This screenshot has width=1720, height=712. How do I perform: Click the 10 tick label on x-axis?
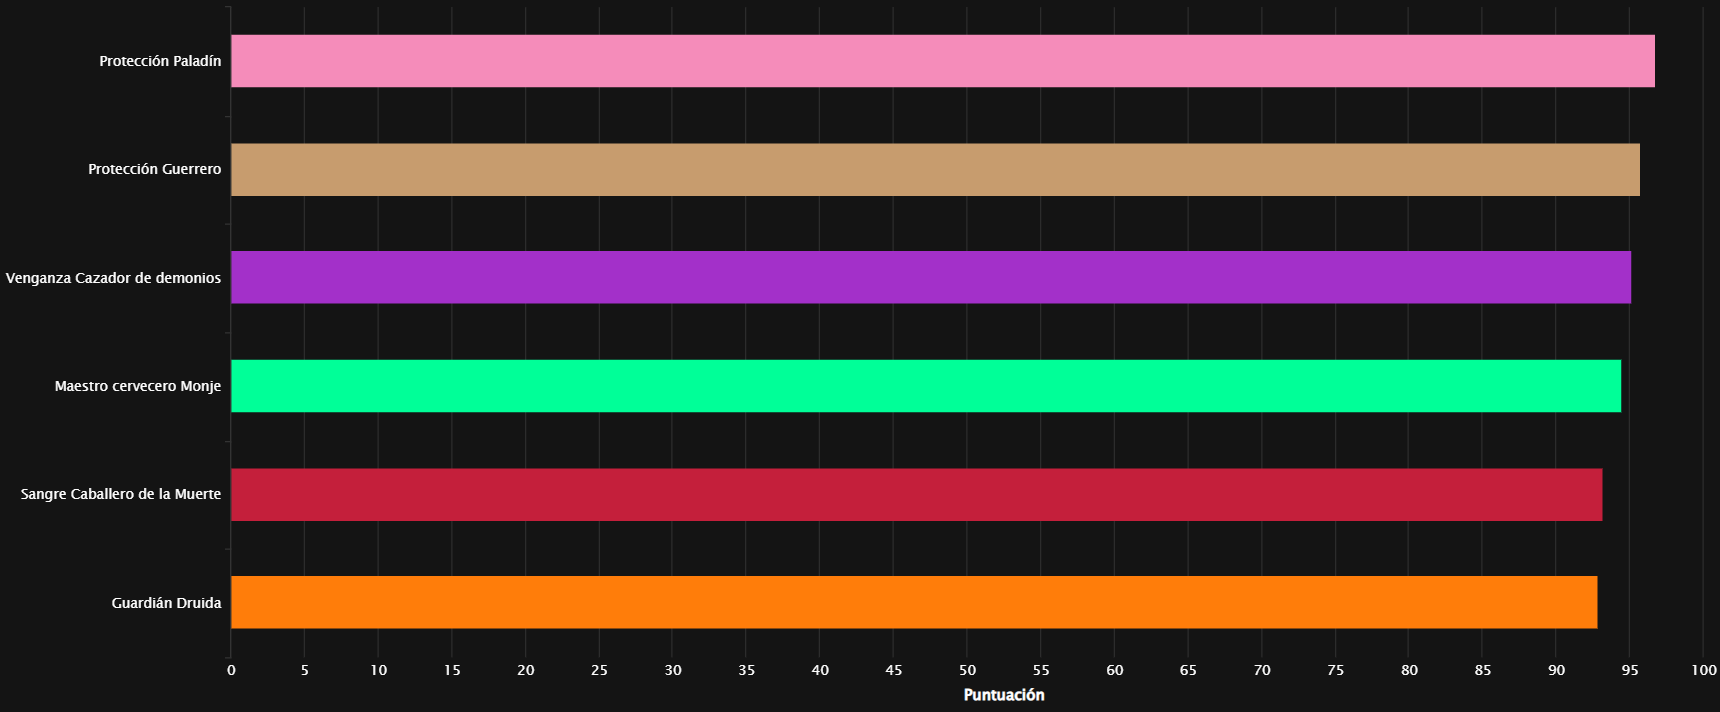378,670
